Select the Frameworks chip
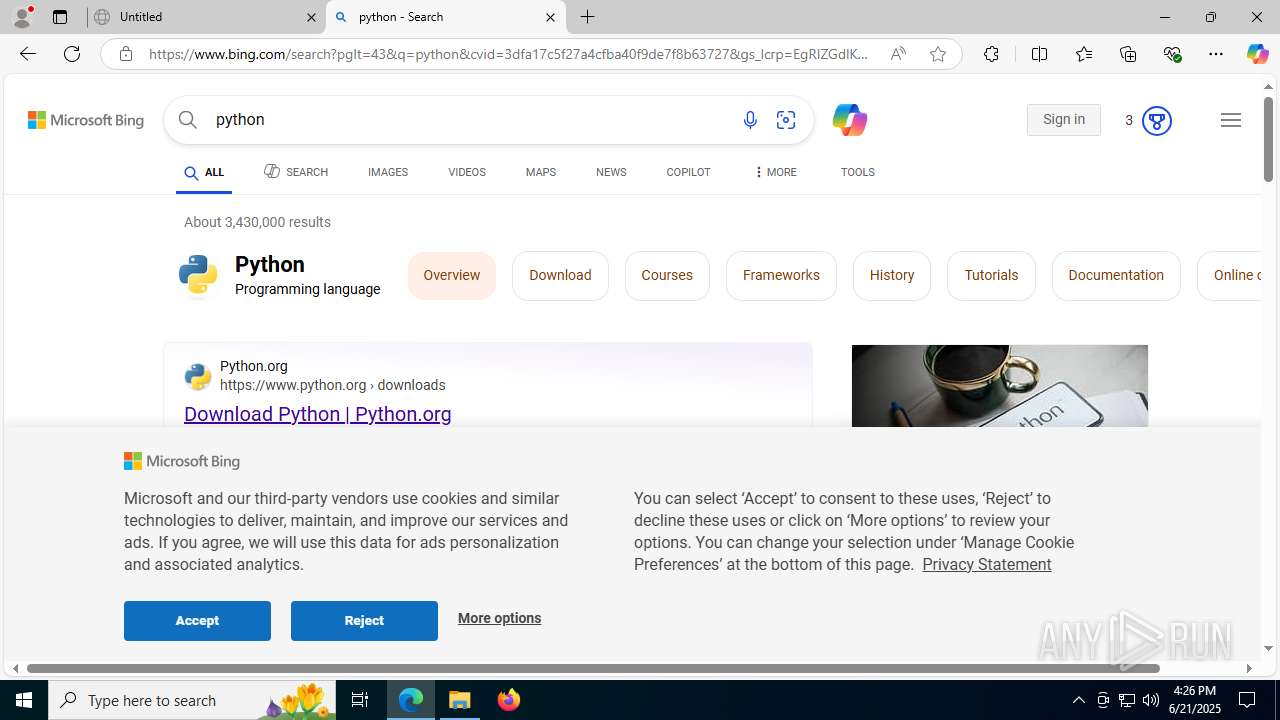1280x720 pixels. coord(781,276)
